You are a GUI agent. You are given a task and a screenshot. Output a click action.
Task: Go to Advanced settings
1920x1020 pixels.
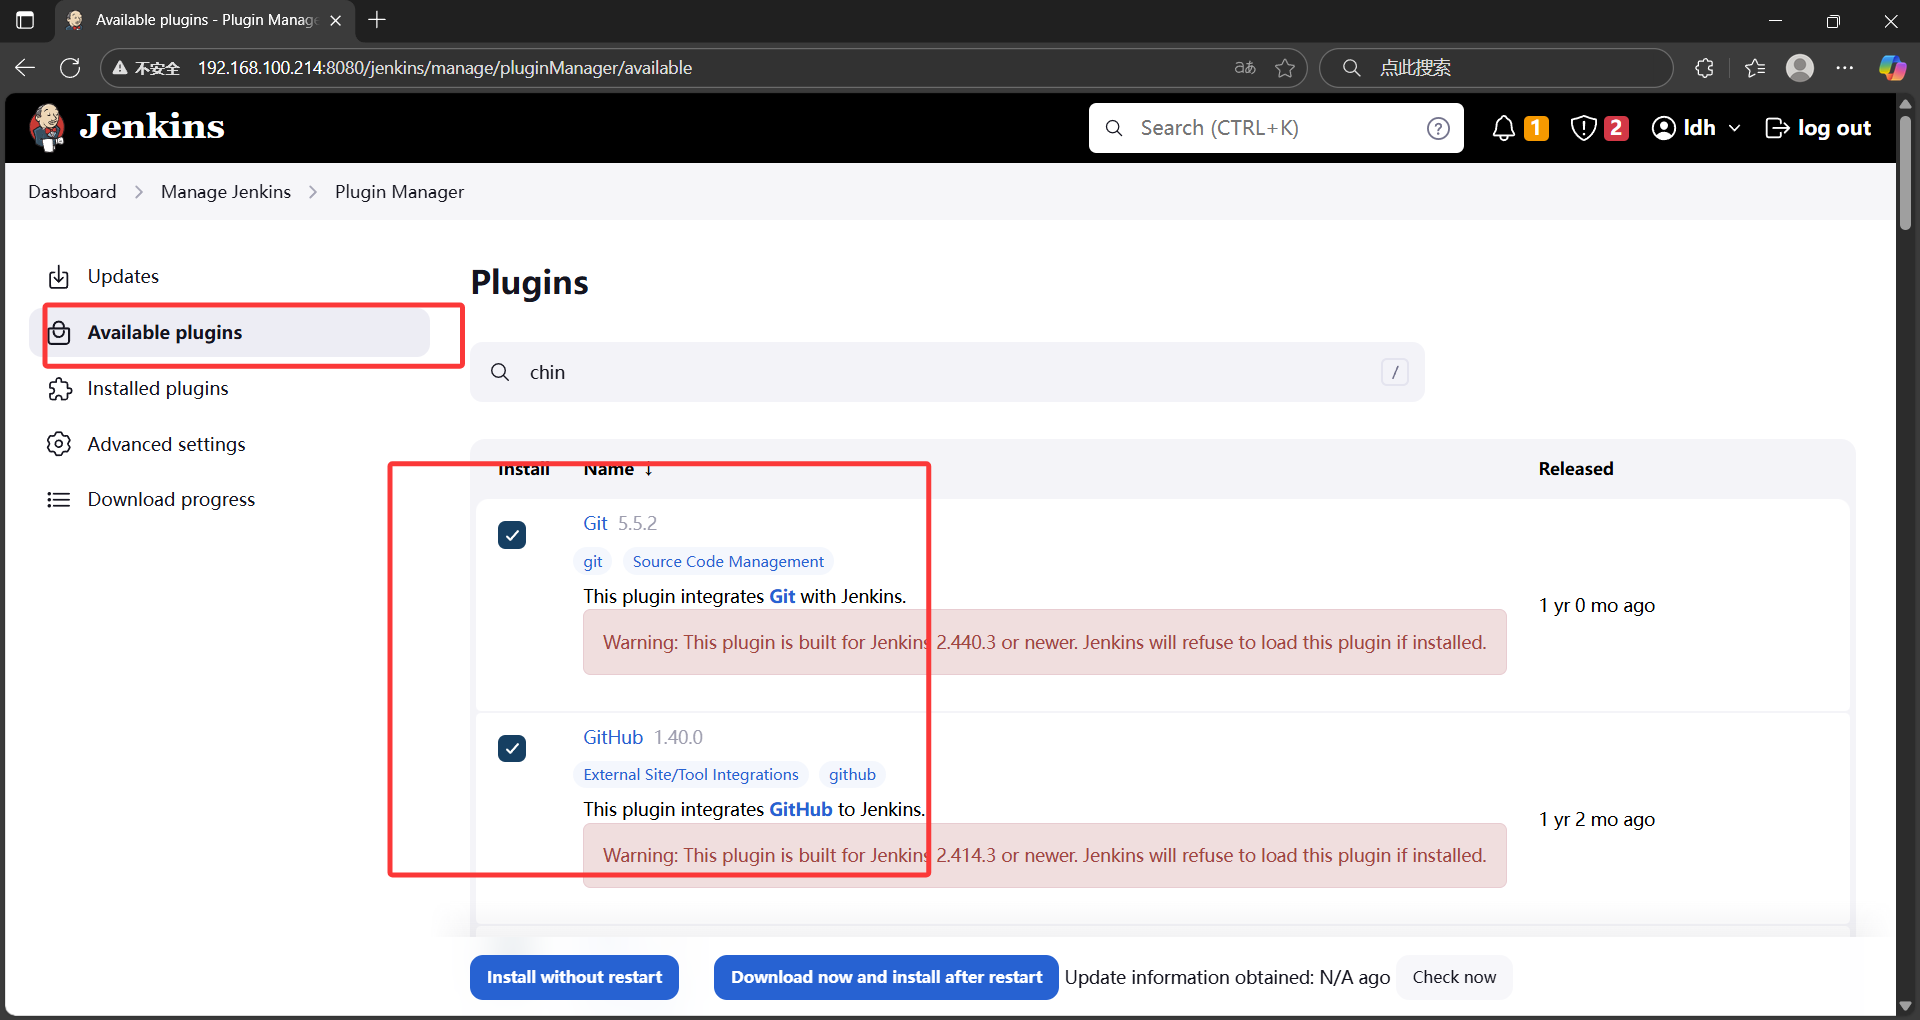[x=166, y=444]
